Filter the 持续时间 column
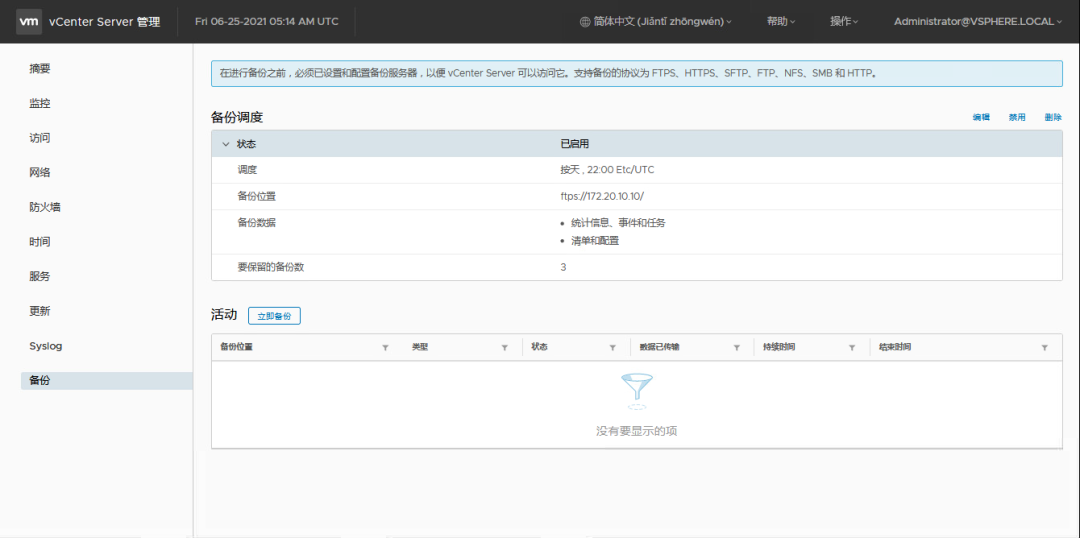 point(852,348)
